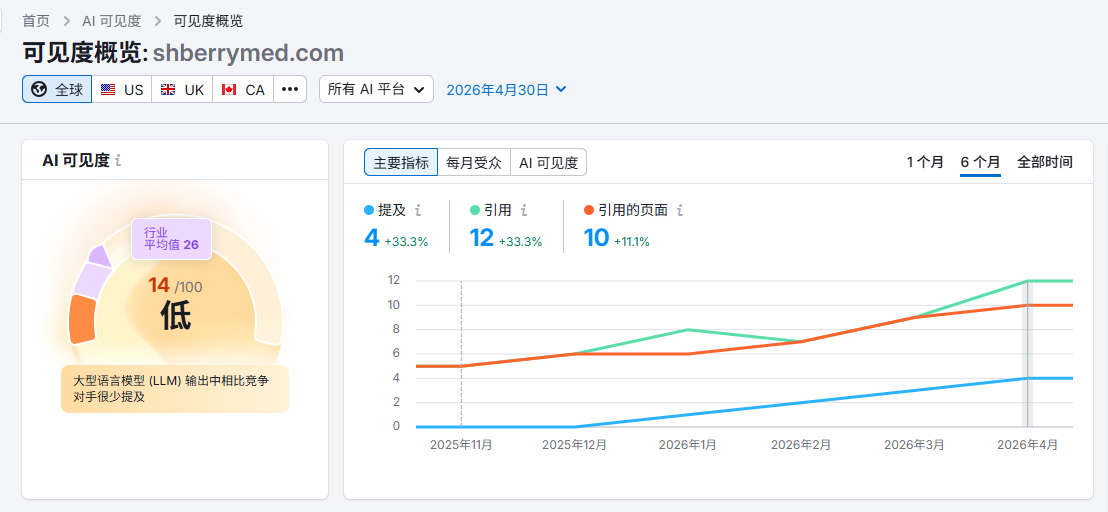
Task: Click the green 引用 legend dot
Action: pyautogui.click(x=475, y=210)
